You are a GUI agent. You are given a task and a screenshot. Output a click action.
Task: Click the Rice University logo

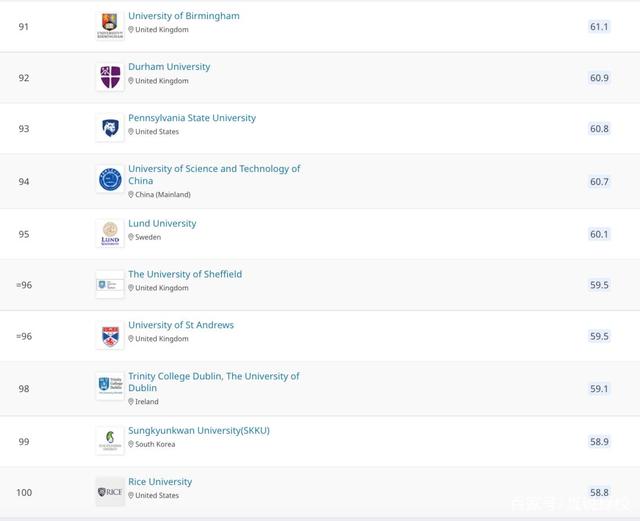110,492
